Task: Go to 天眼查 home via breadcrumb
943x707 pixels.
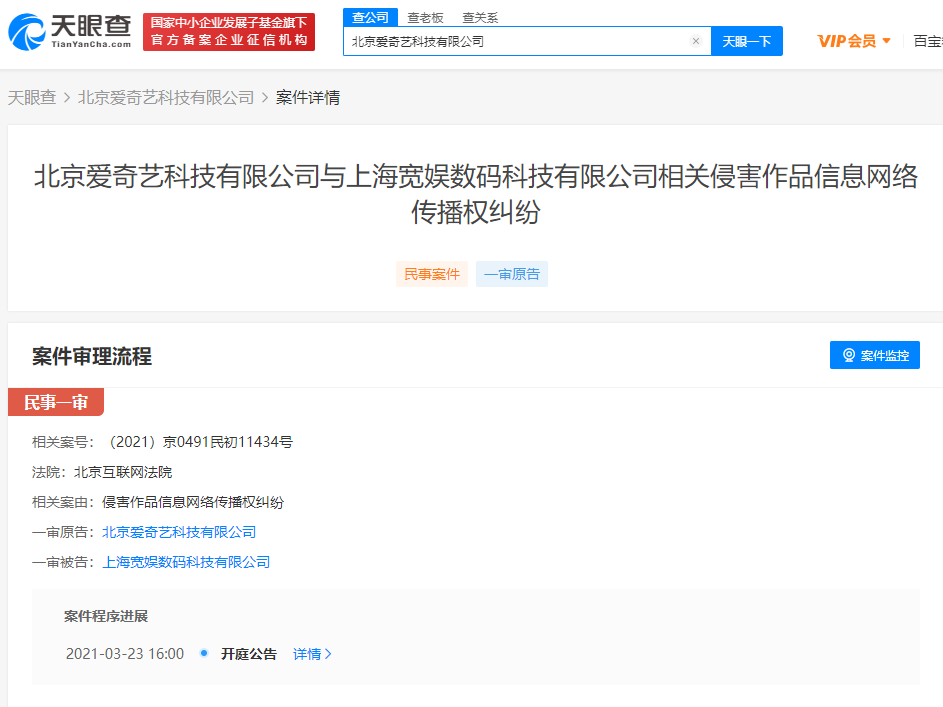Action: click(32, 98)
